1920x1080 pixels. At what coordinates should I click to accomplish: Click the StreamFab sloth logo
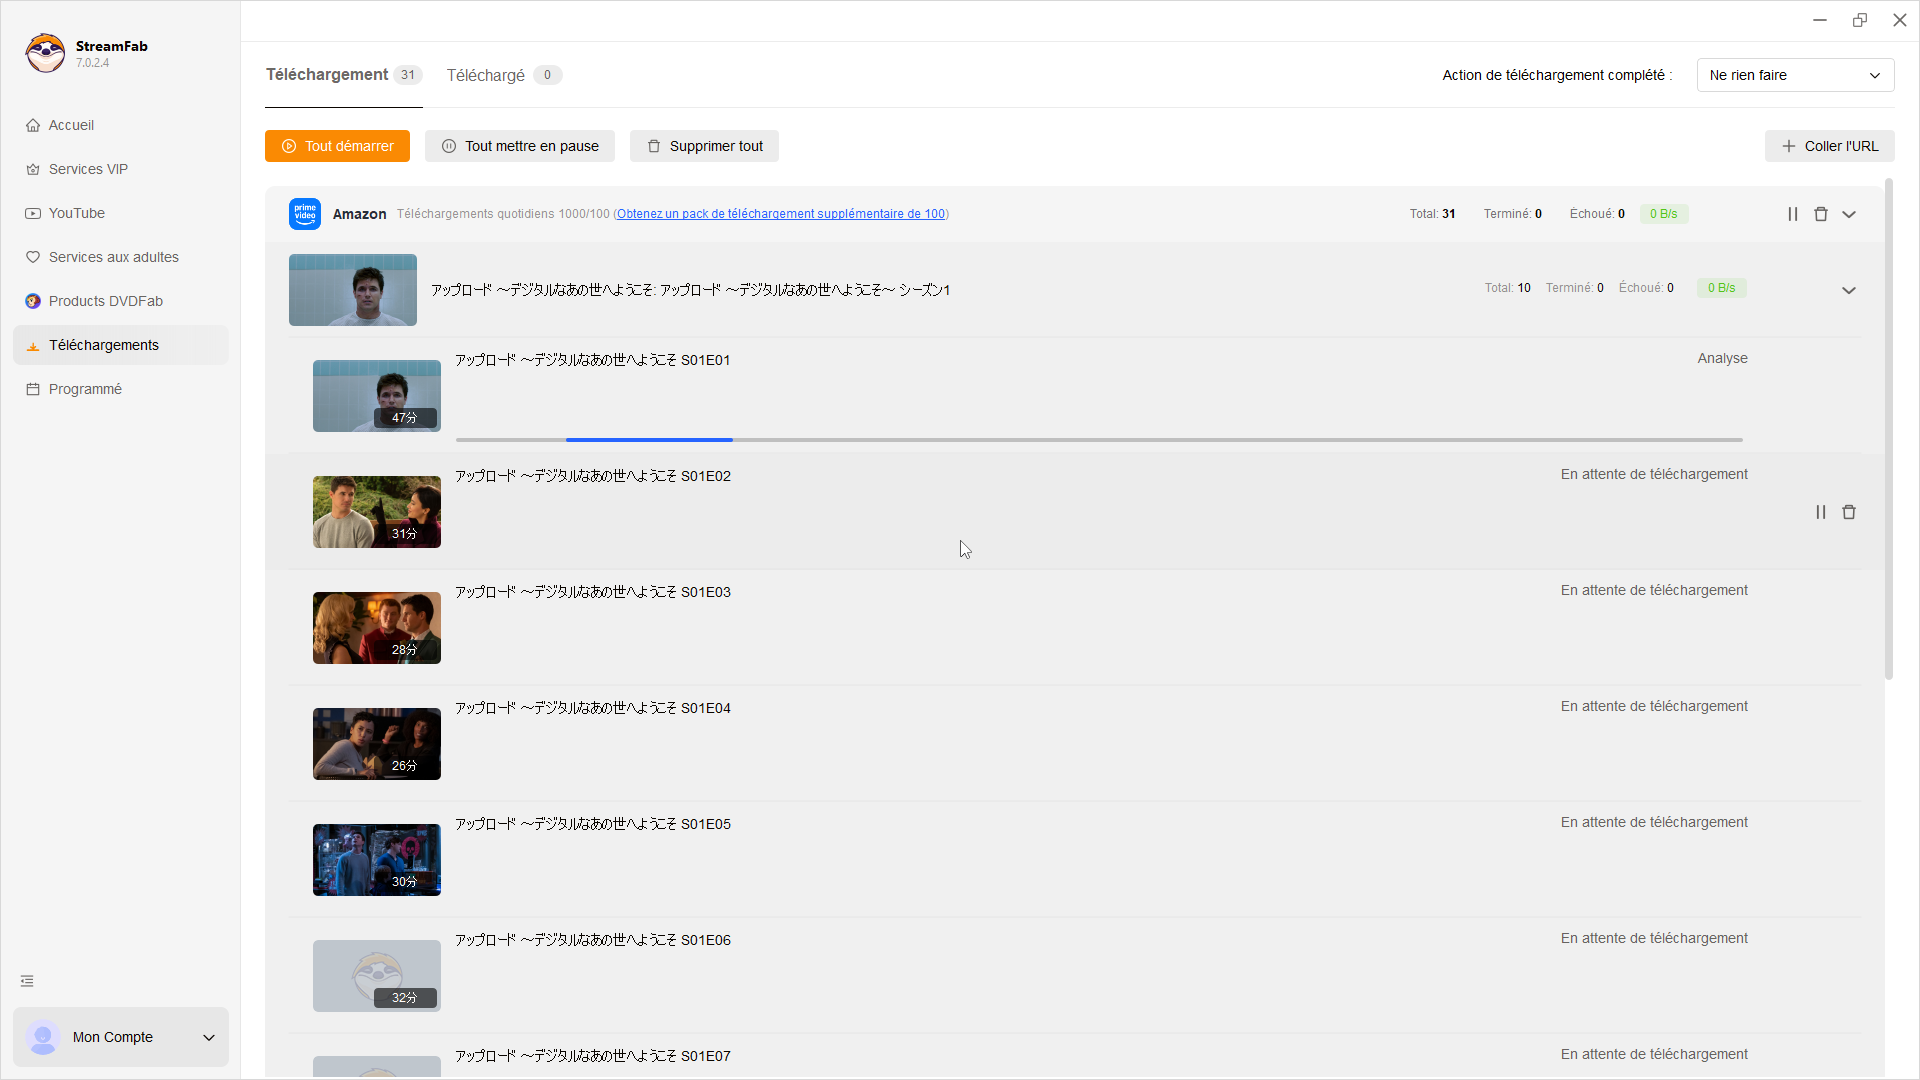tap(45, 53)
